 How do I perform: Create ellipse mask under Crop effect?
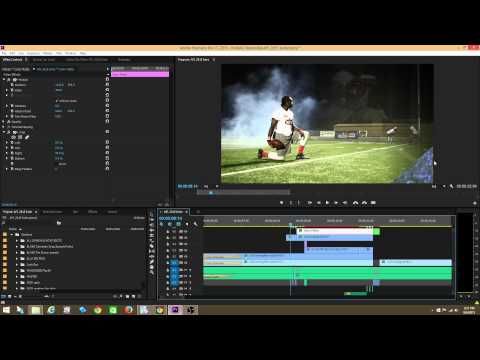pos(14,137)
